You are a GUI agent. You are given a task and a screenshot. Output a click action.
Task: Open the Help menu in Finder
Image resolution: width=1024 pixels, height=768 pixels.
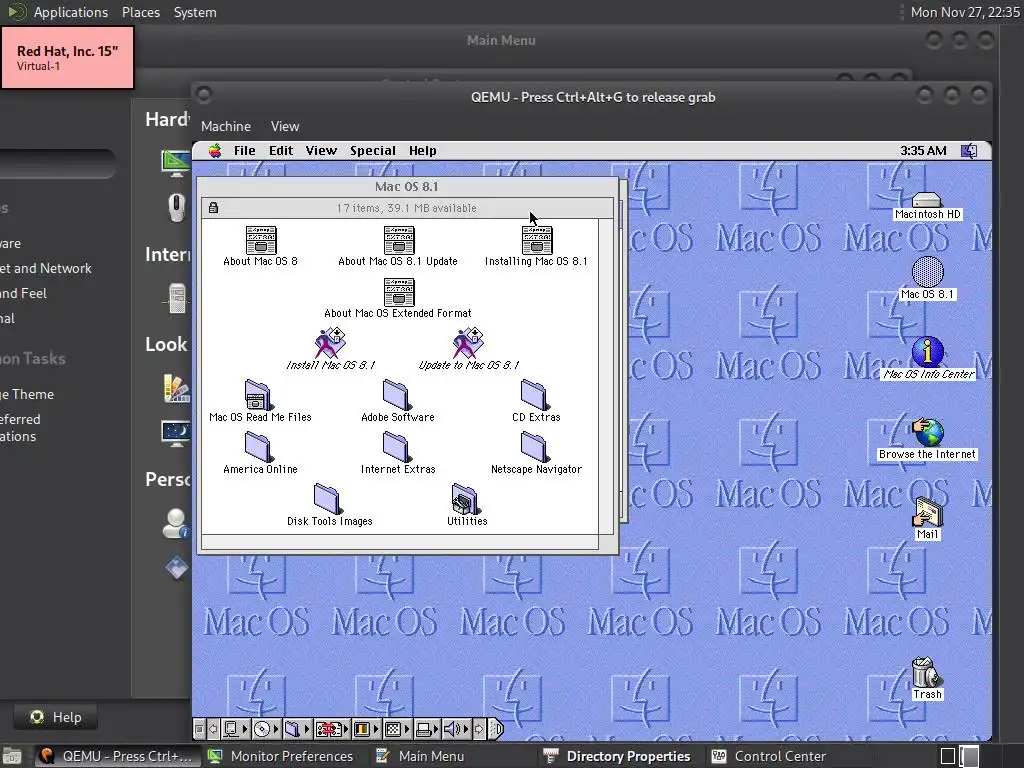[x=423, y=151]
